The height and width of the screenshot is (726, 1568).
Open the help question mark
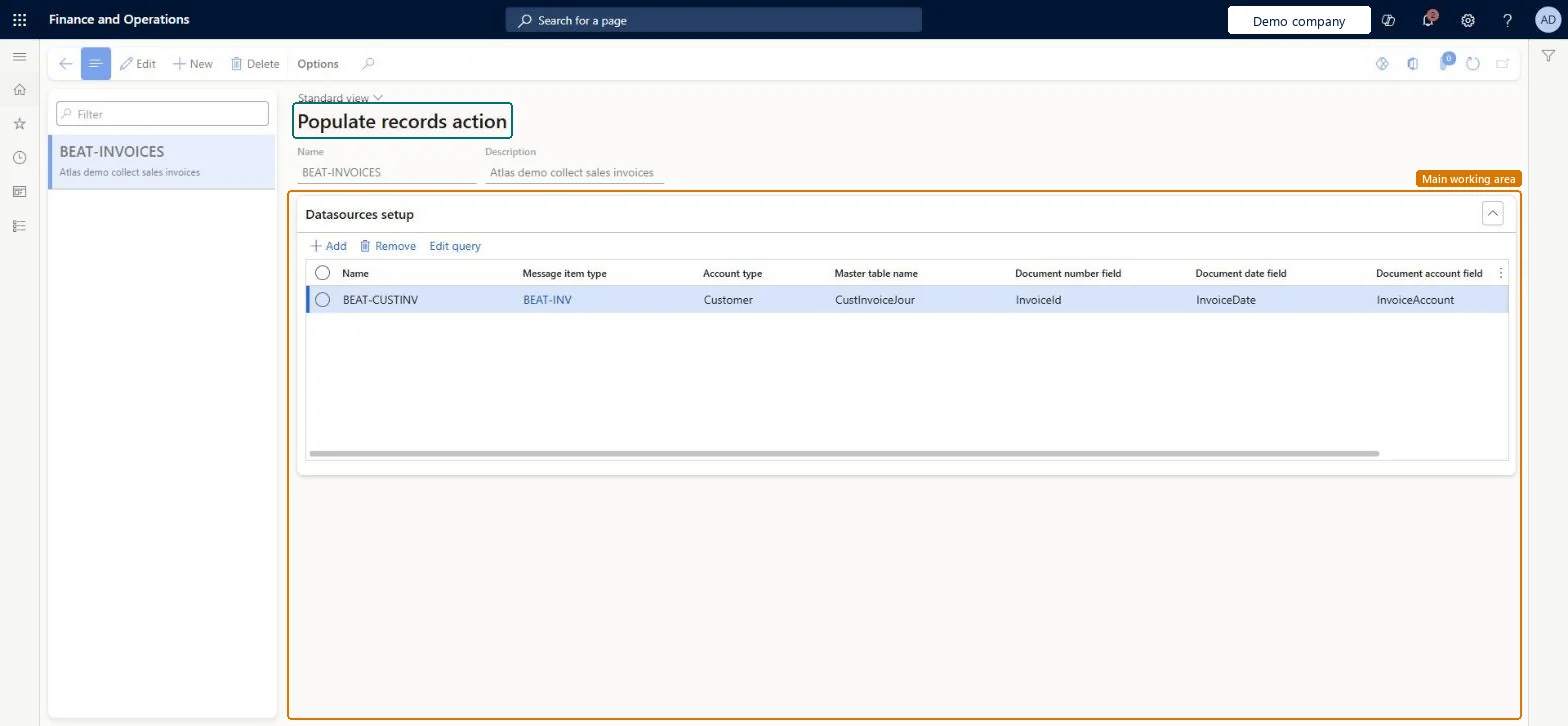(1508, 20)
